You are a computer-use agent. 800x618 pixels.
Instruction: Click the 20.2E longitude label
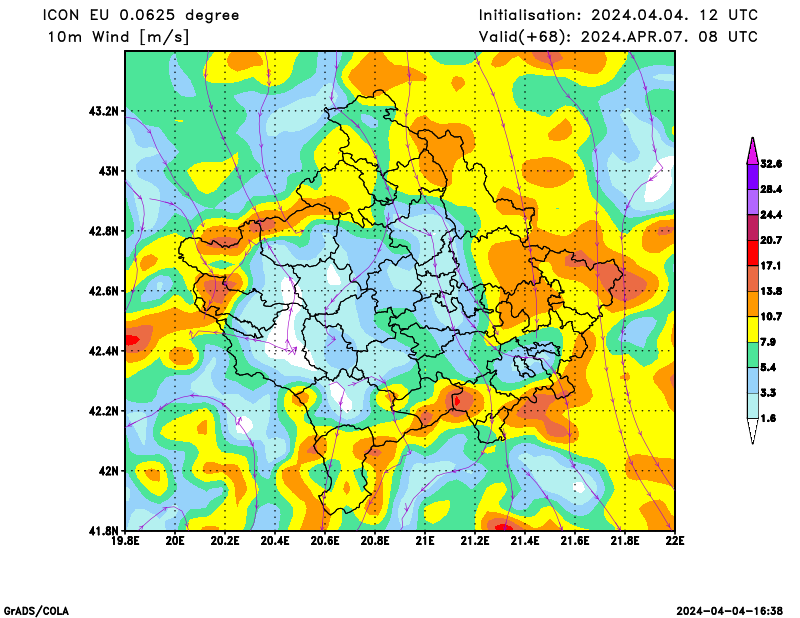click(x=225, y=541)
